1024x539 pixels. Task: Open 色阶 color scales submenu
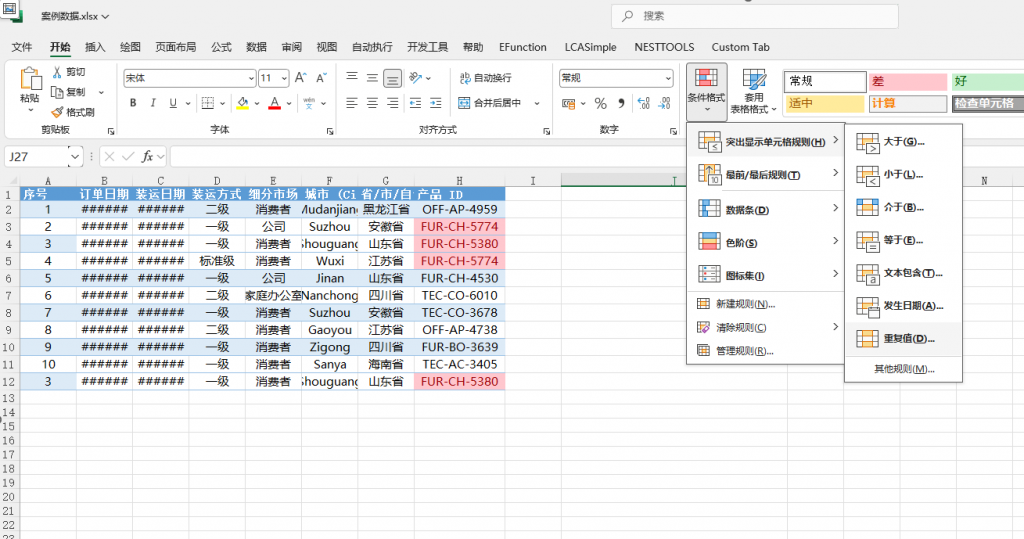[766, 242]
